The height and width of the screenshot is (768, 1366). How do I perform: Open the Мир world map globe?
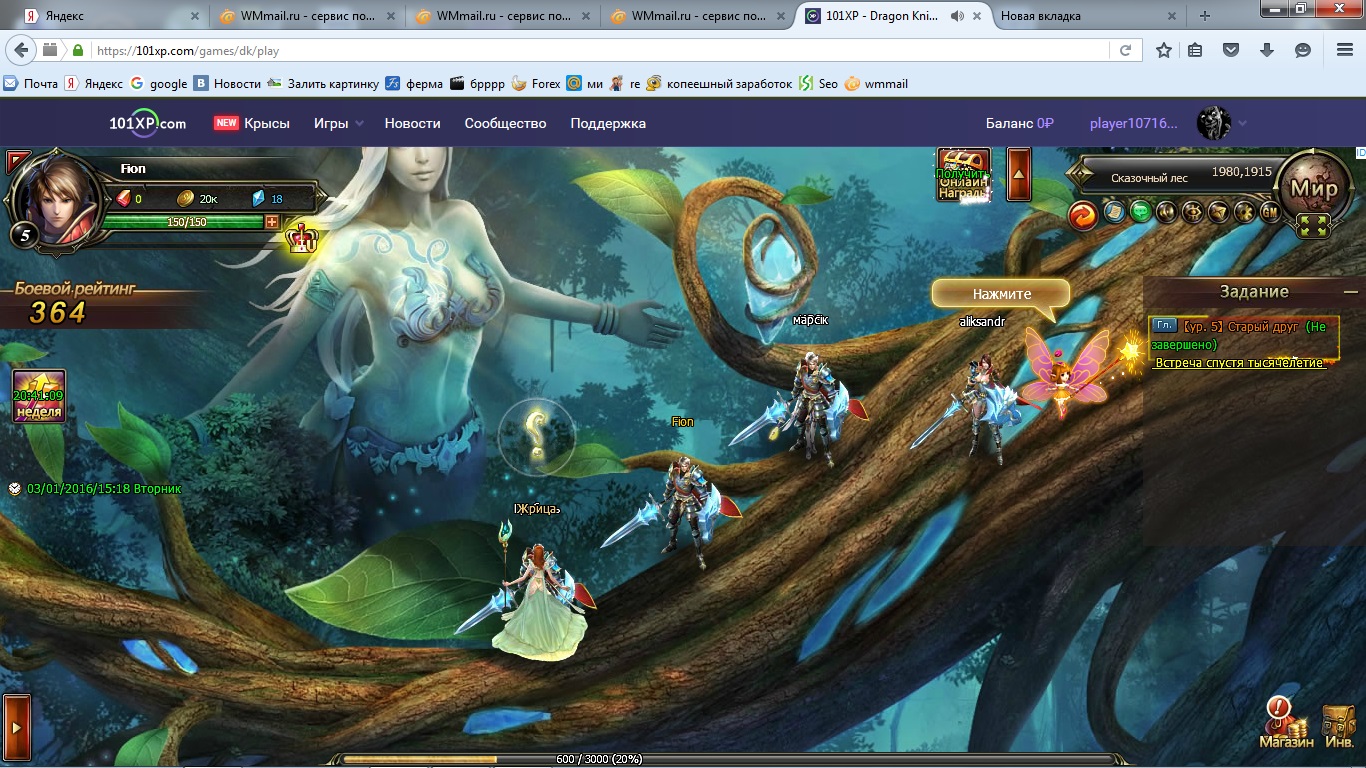pyautogui.click(x=1314, y=187)
